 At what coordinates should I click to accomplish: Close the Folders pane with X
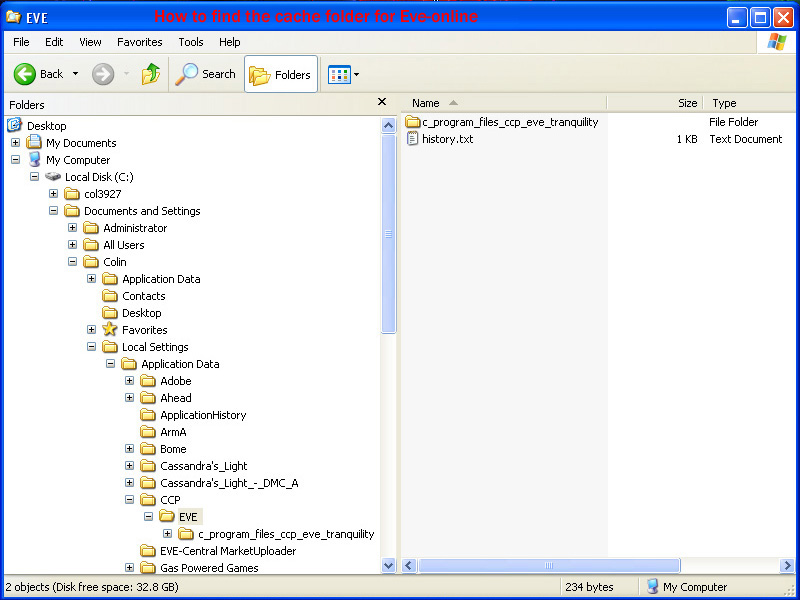pyautogui.click(x=382, y=102)
